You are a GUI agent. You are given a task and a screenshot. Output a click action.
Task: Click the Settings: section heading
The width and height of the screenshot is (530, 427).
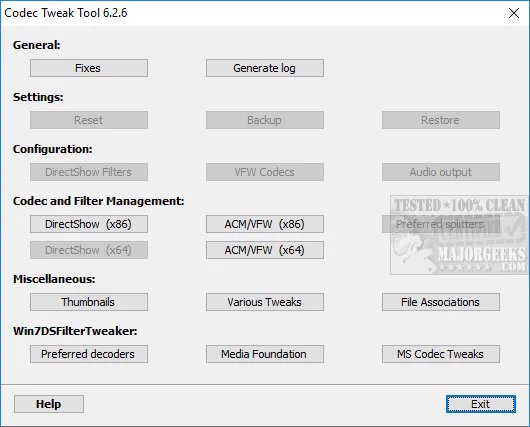38,97
